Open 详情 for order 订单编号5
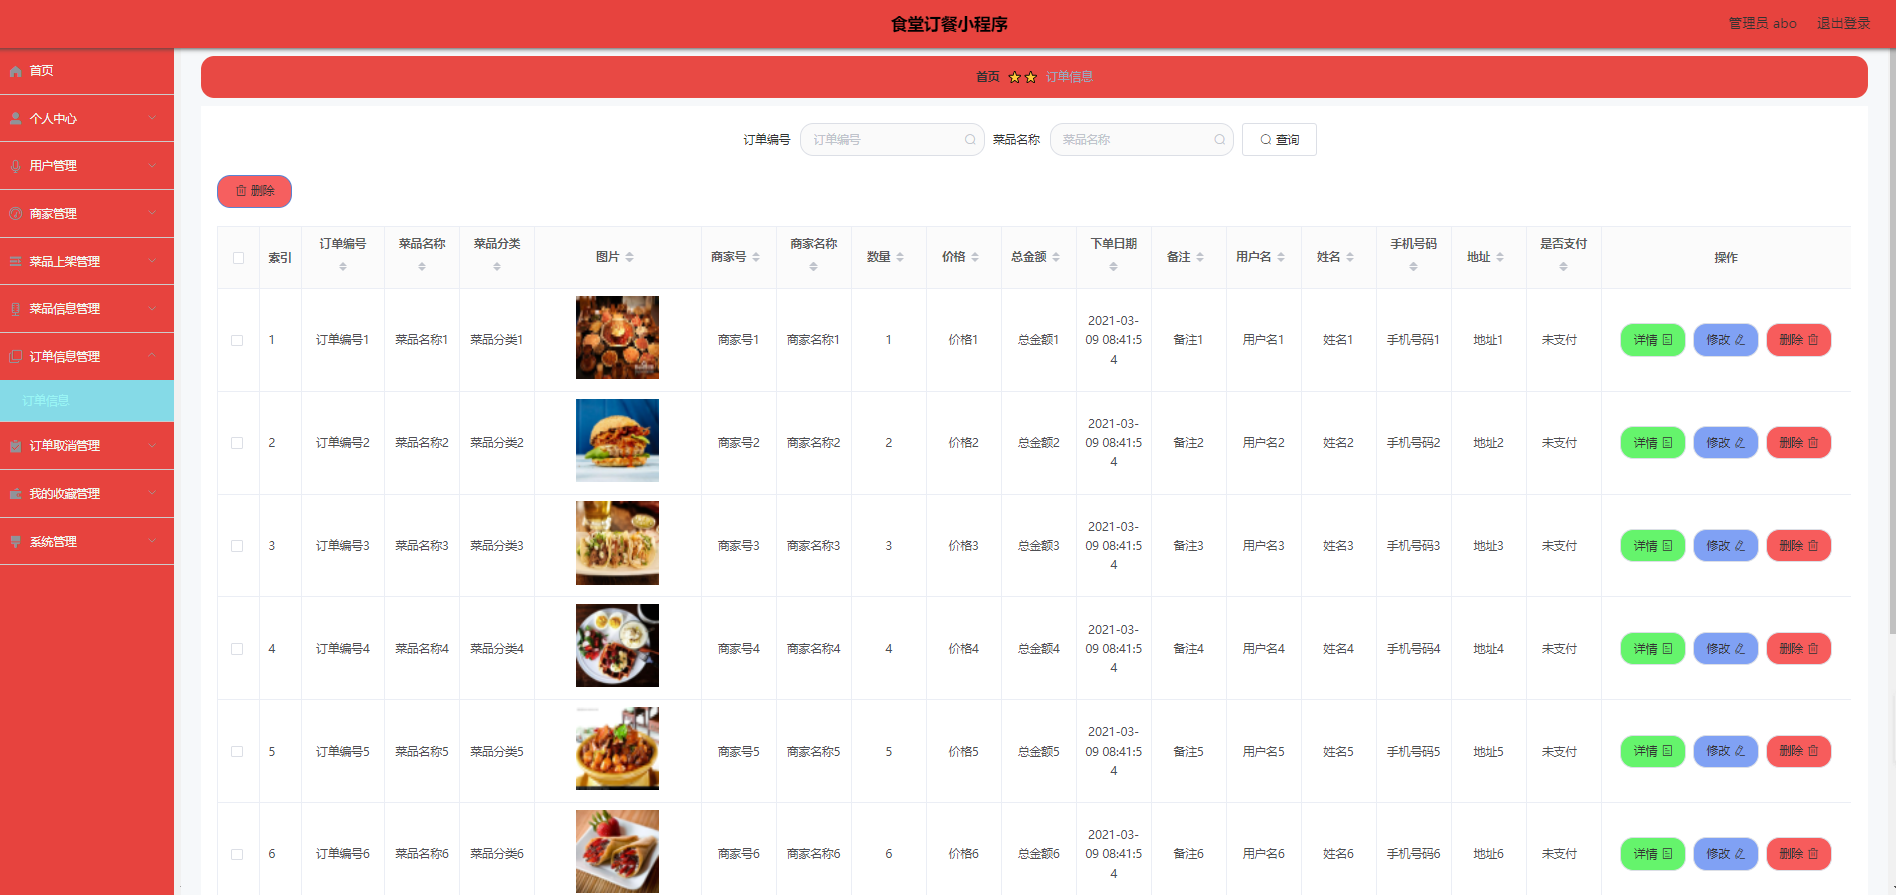 [x=1652, y=751]
